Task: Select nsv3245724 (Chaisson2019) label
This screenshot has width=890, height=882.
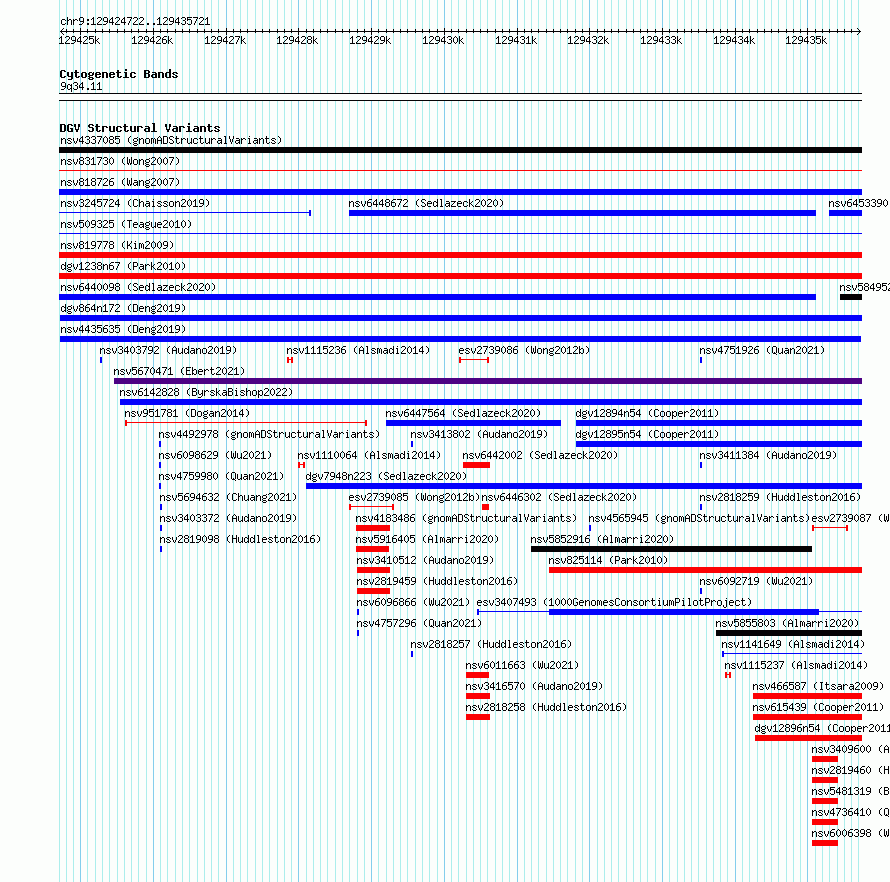Action: tap(135, 203)
